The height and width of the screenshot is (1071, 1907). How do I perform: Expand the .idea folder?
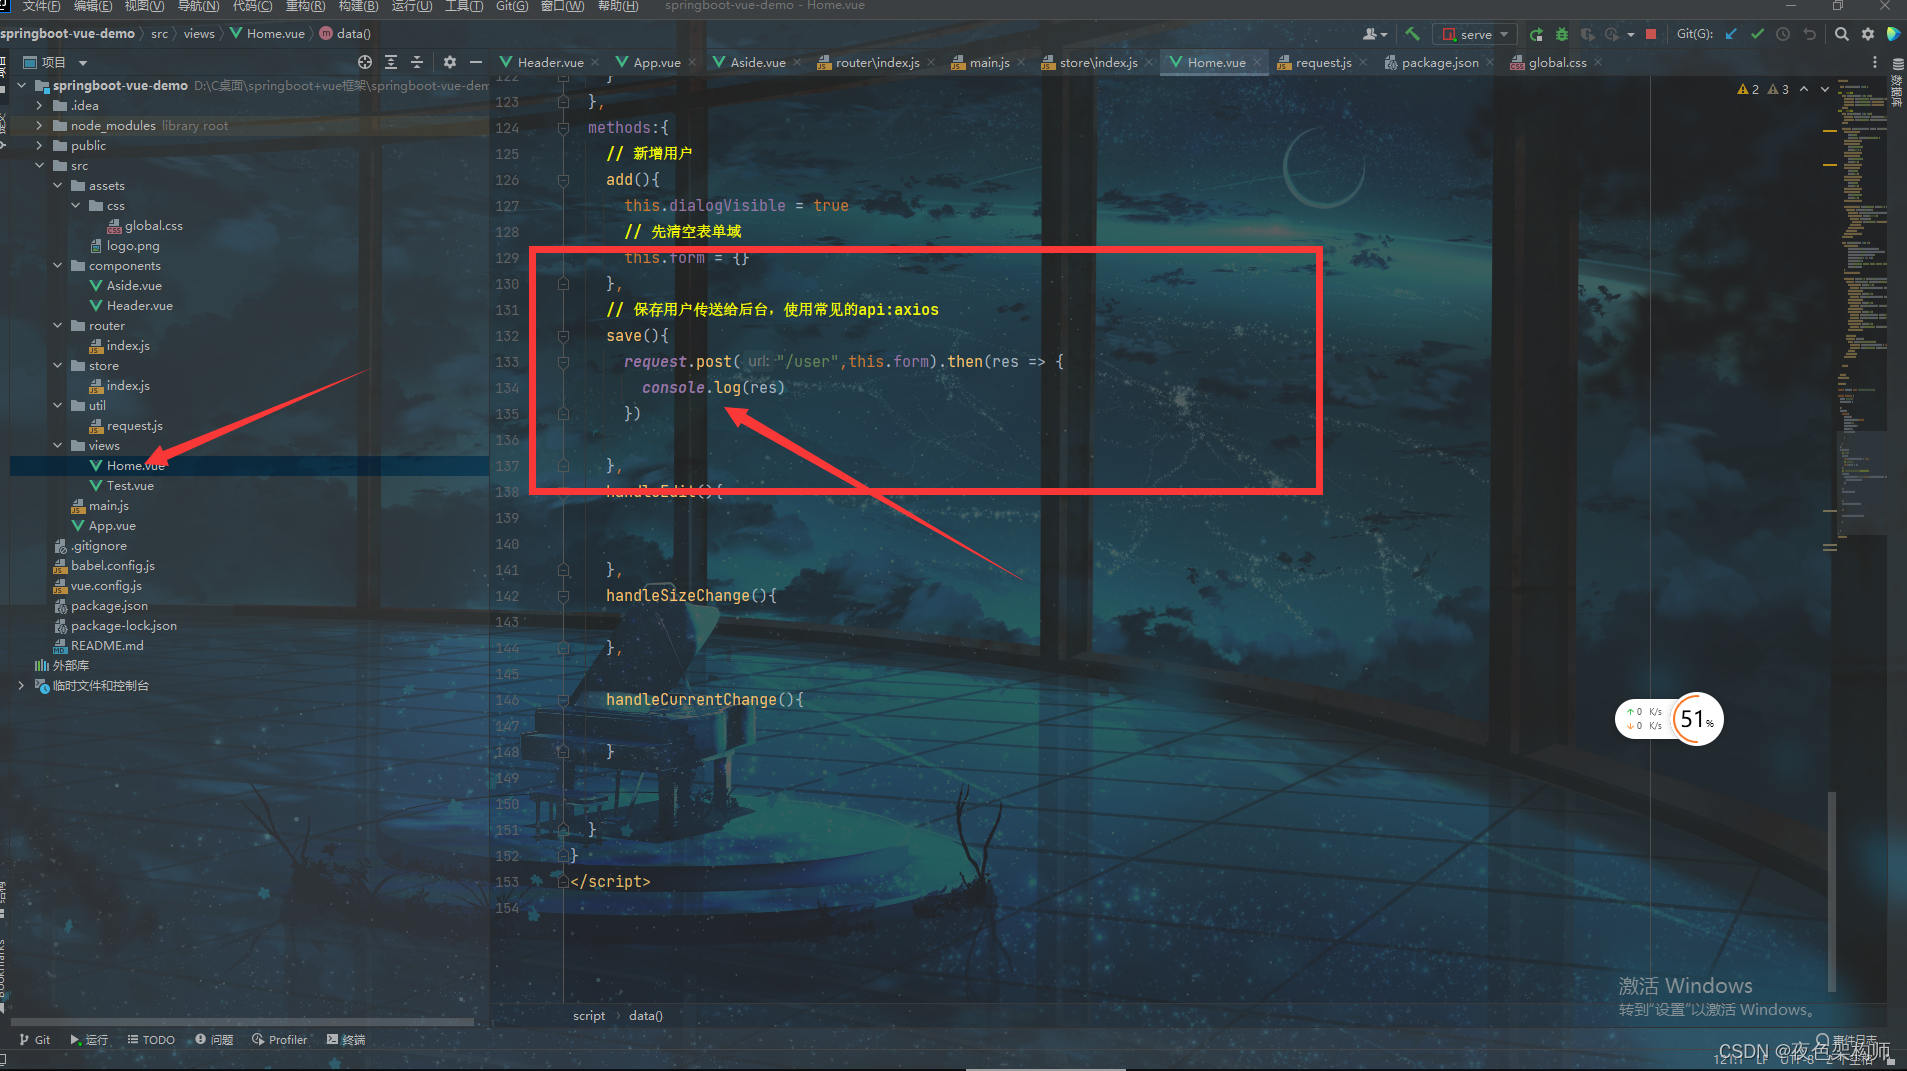(39, 105)
